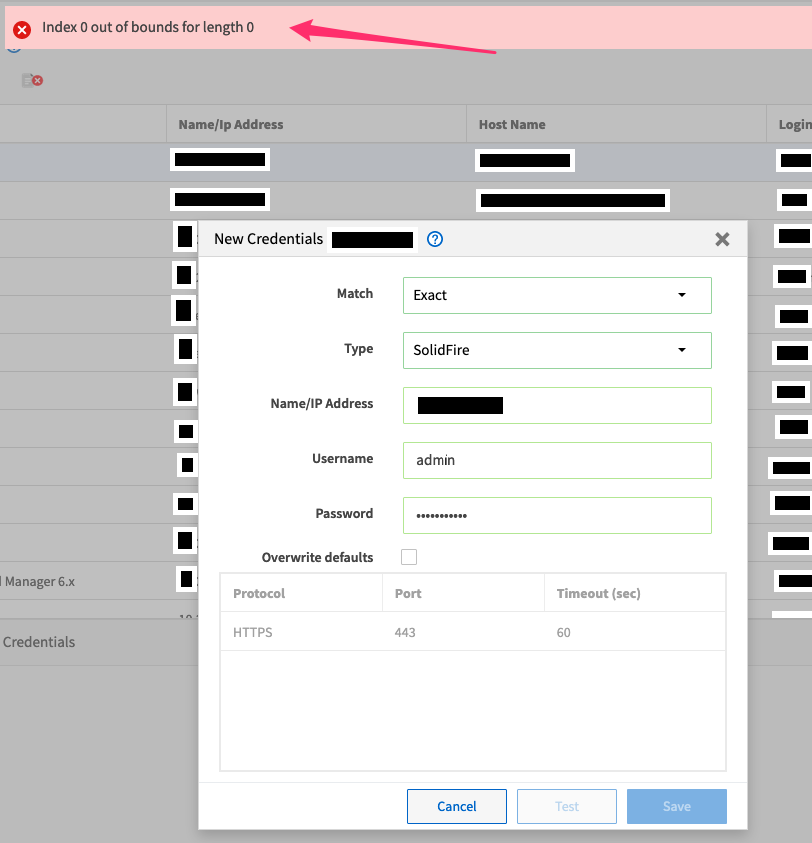Save the new credentials
The height and width of the screenshot is (843, 812).
676,806
